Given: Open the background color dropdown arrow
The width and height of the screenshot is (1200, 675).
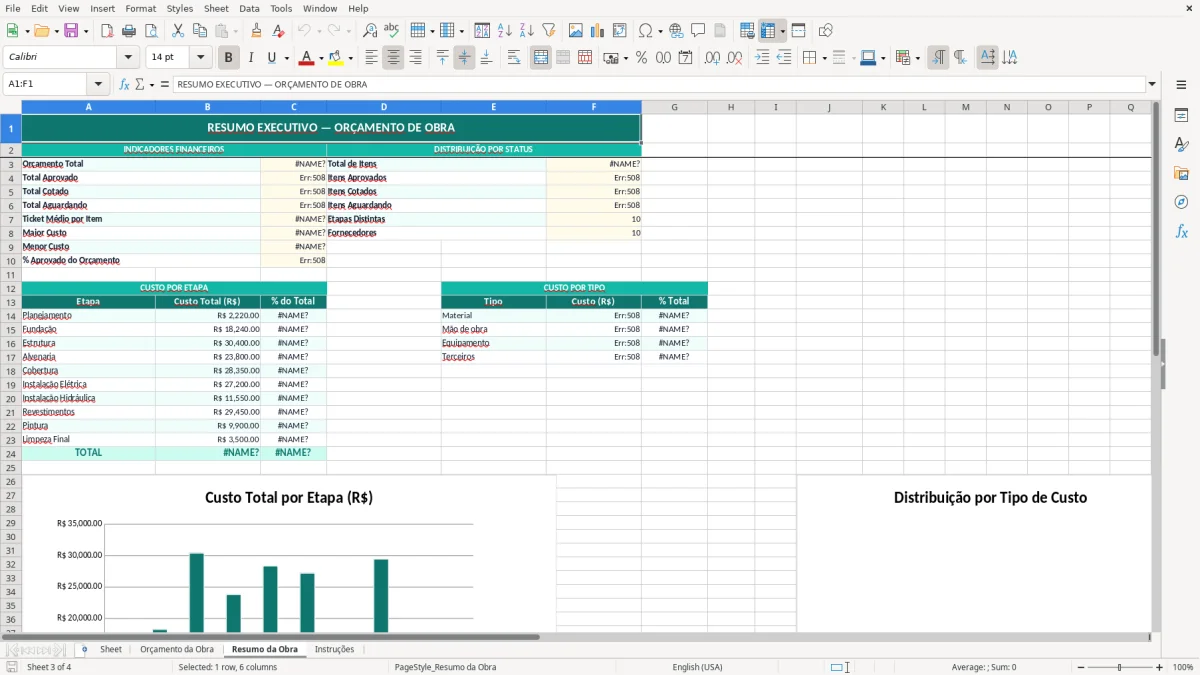Looking at the screenshot, I should 350,58.
